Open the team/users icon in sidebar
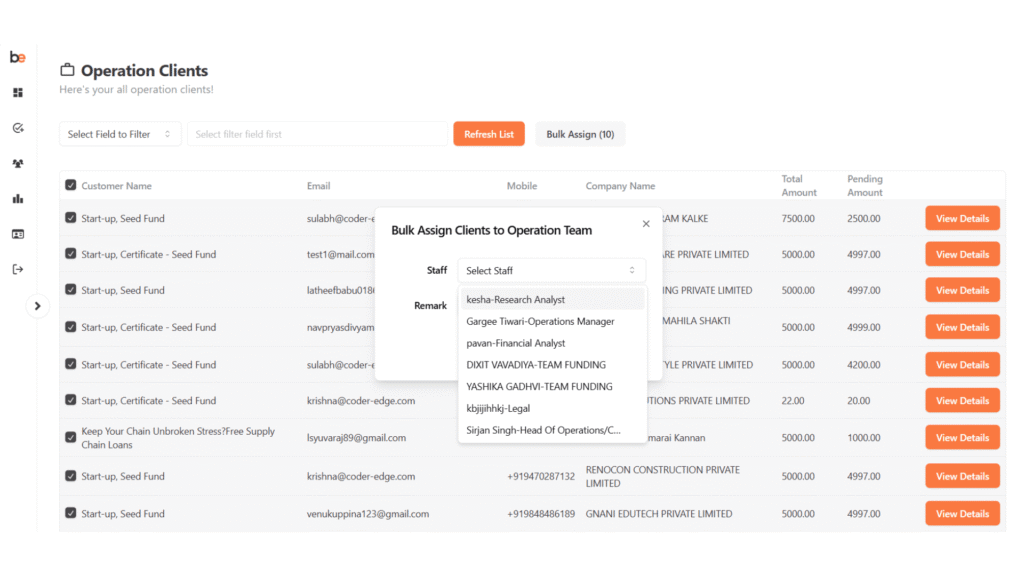The height and width of the screenshot is (576, 1024). coord(18,163)
